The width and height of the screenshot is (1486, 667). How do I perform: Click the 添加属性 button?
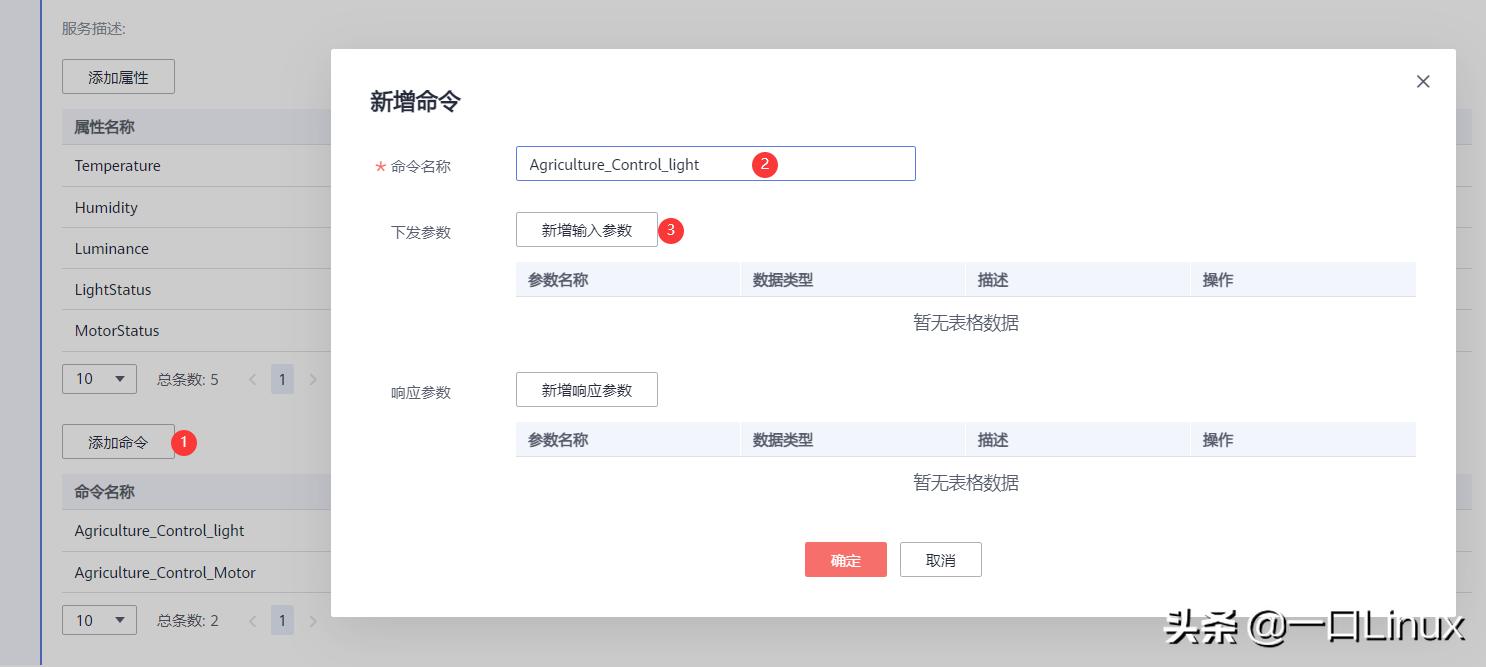click(x=118, y=76)
